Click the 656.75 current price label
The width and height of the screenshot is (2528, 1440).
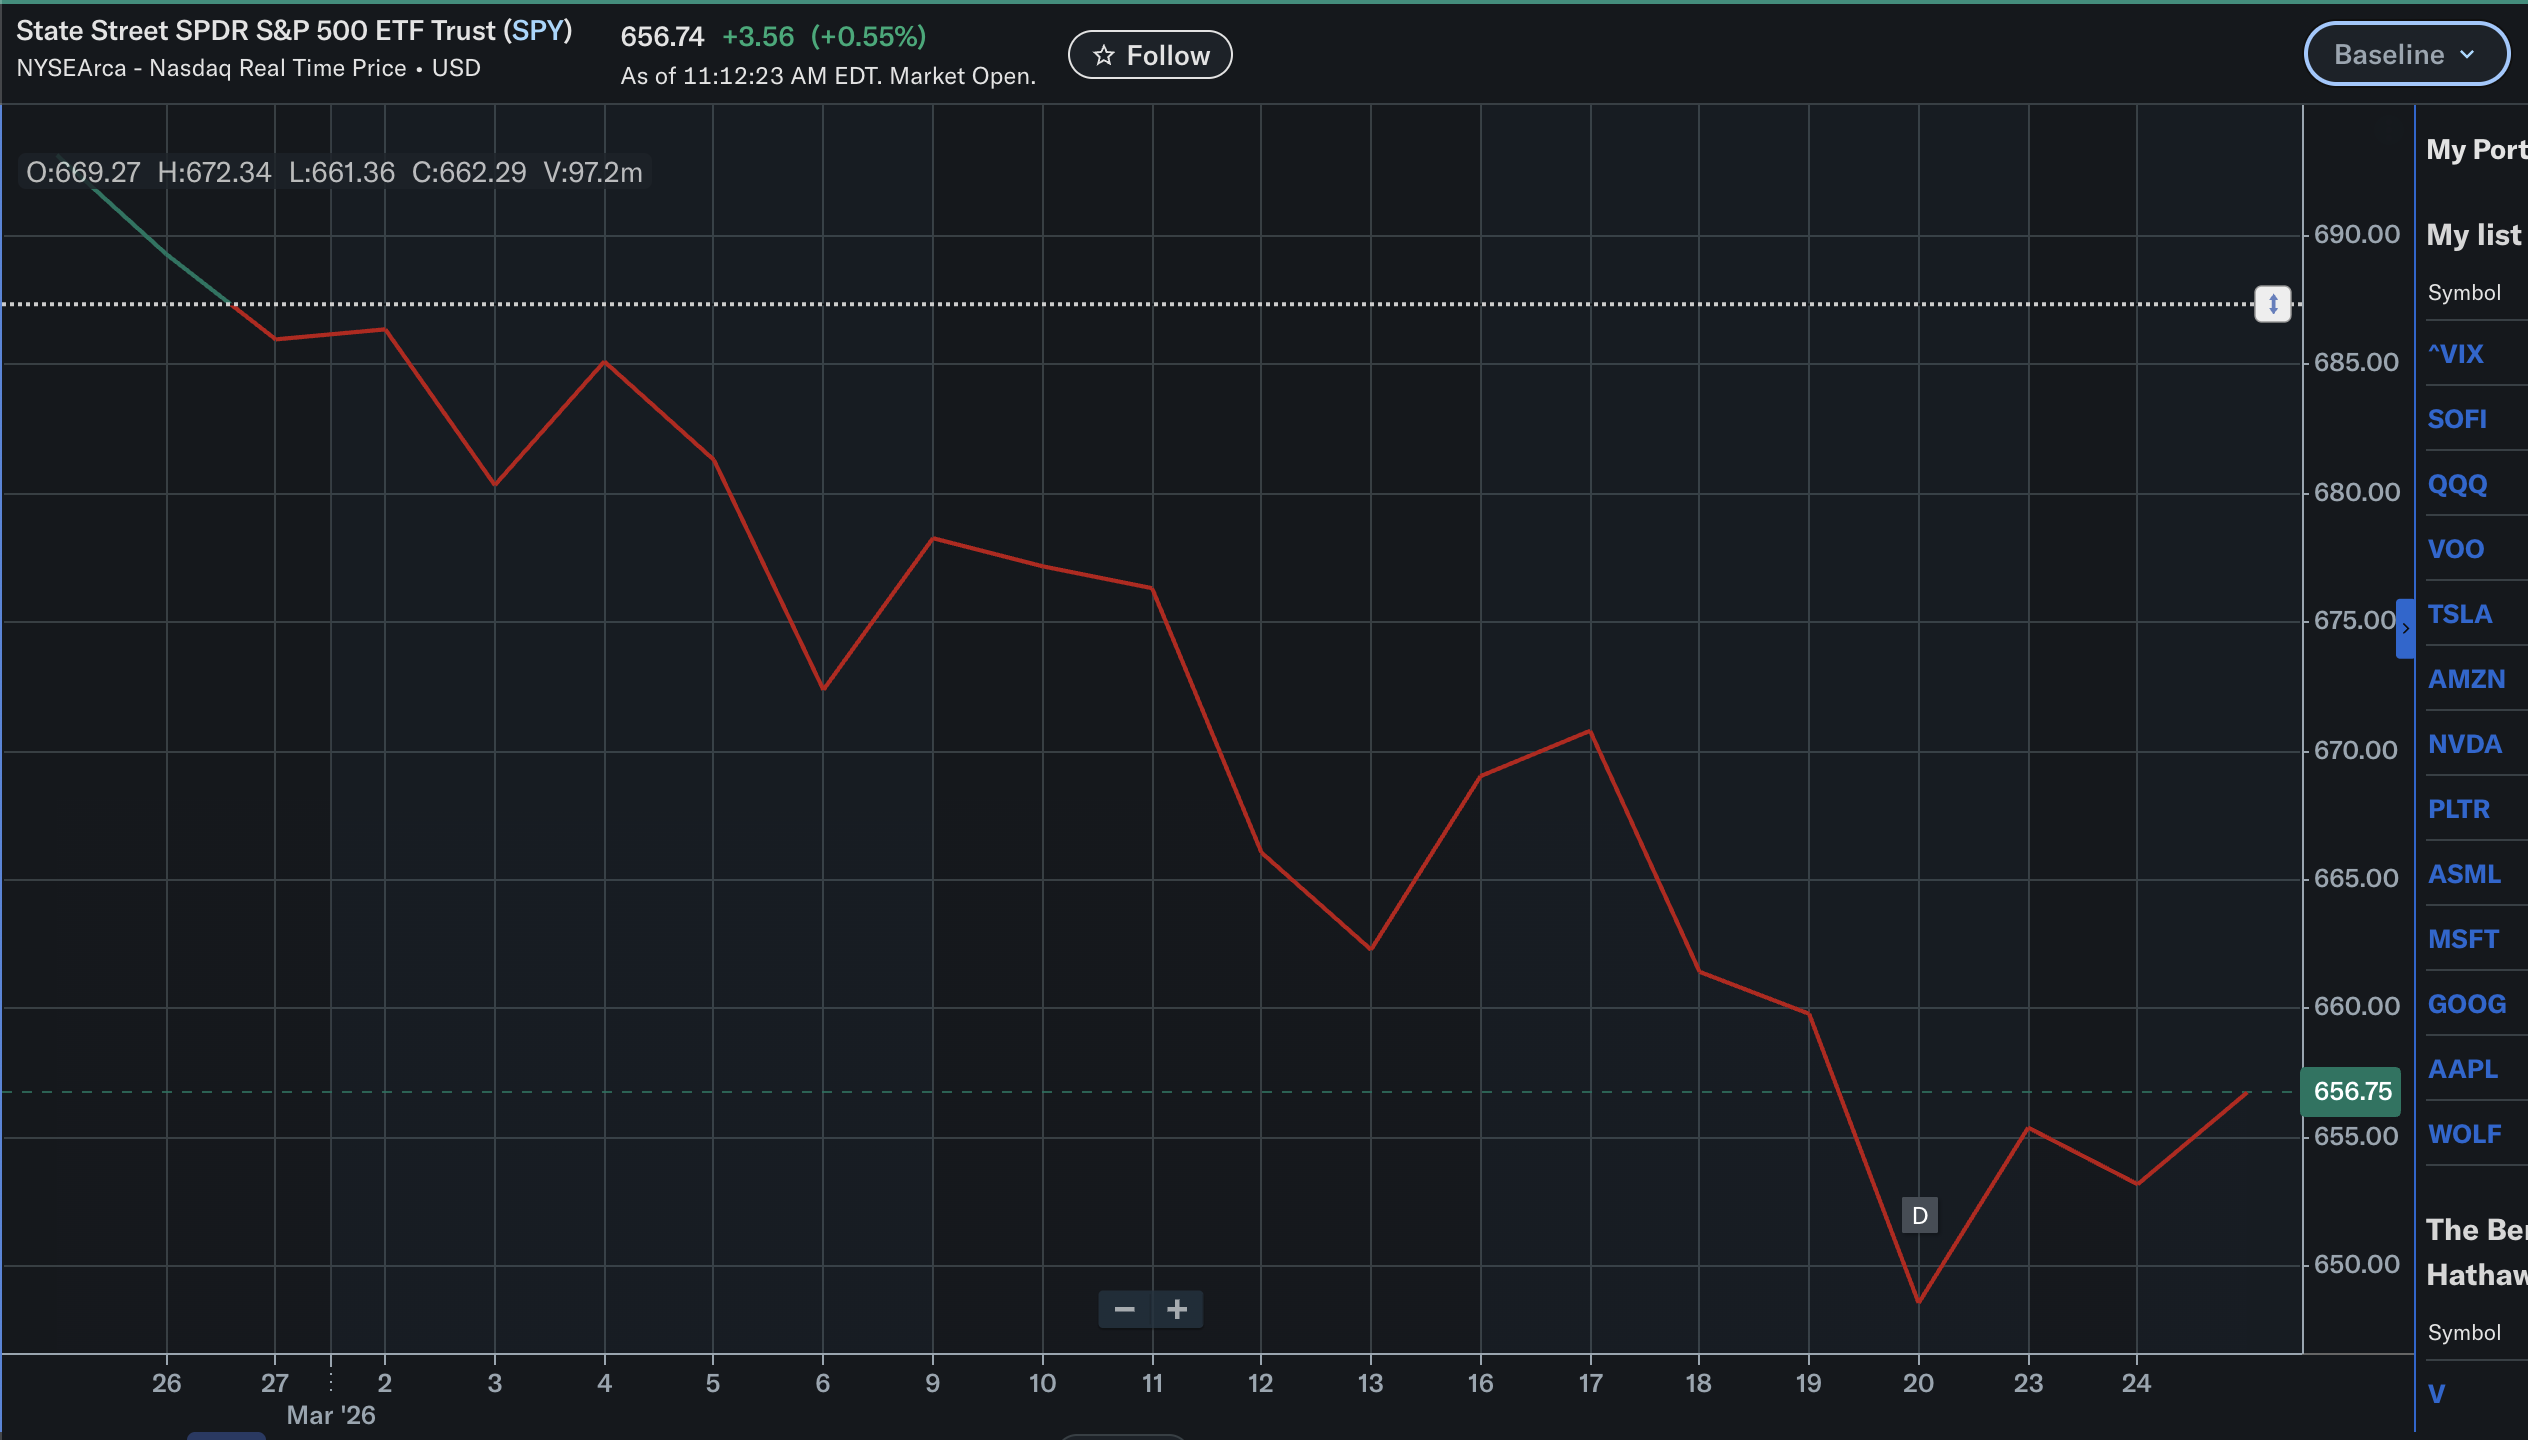(x=2351, y=1091)
